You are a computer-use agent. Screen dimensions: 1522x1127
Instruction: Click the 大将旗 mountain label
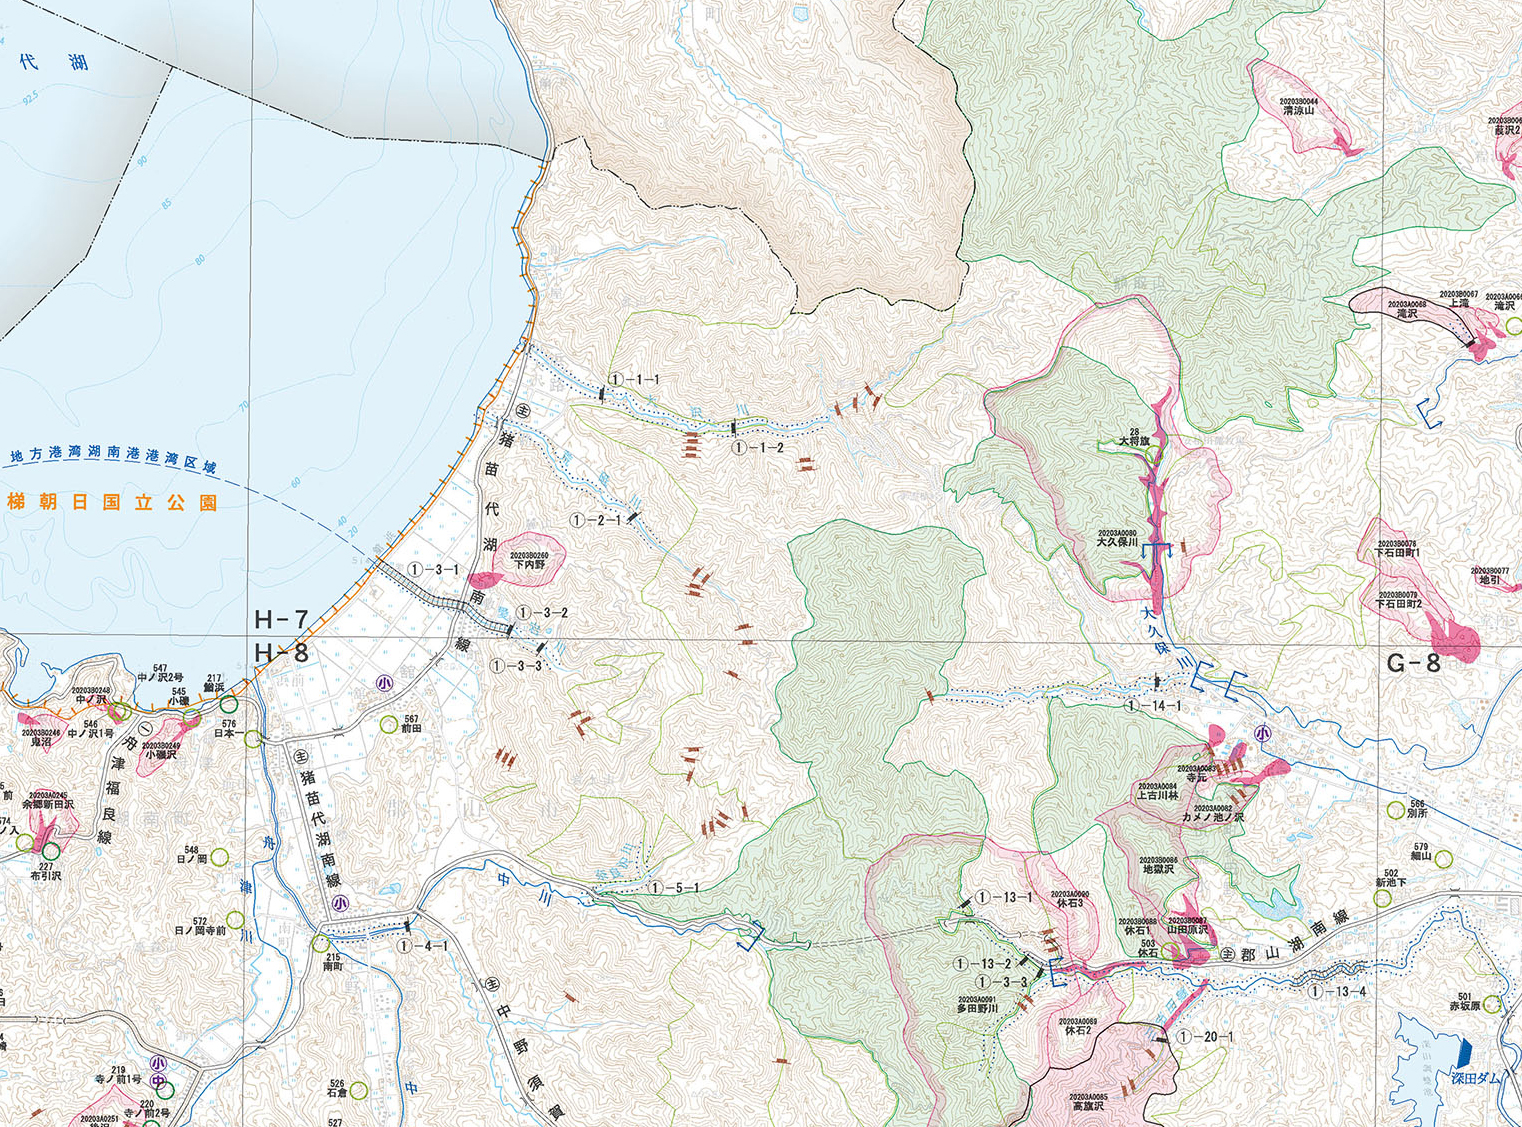pos(1134,438)
